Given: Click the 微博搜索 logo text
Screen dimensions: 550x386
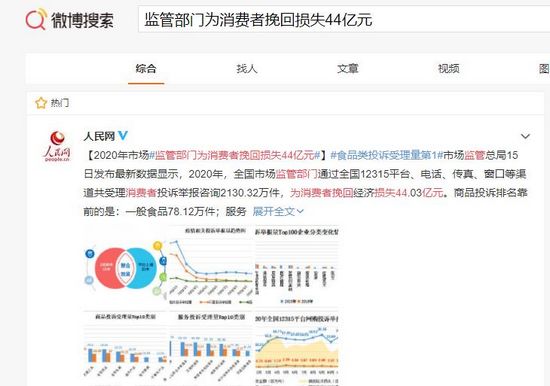Looking at the screenshot, I should point(82,20).
